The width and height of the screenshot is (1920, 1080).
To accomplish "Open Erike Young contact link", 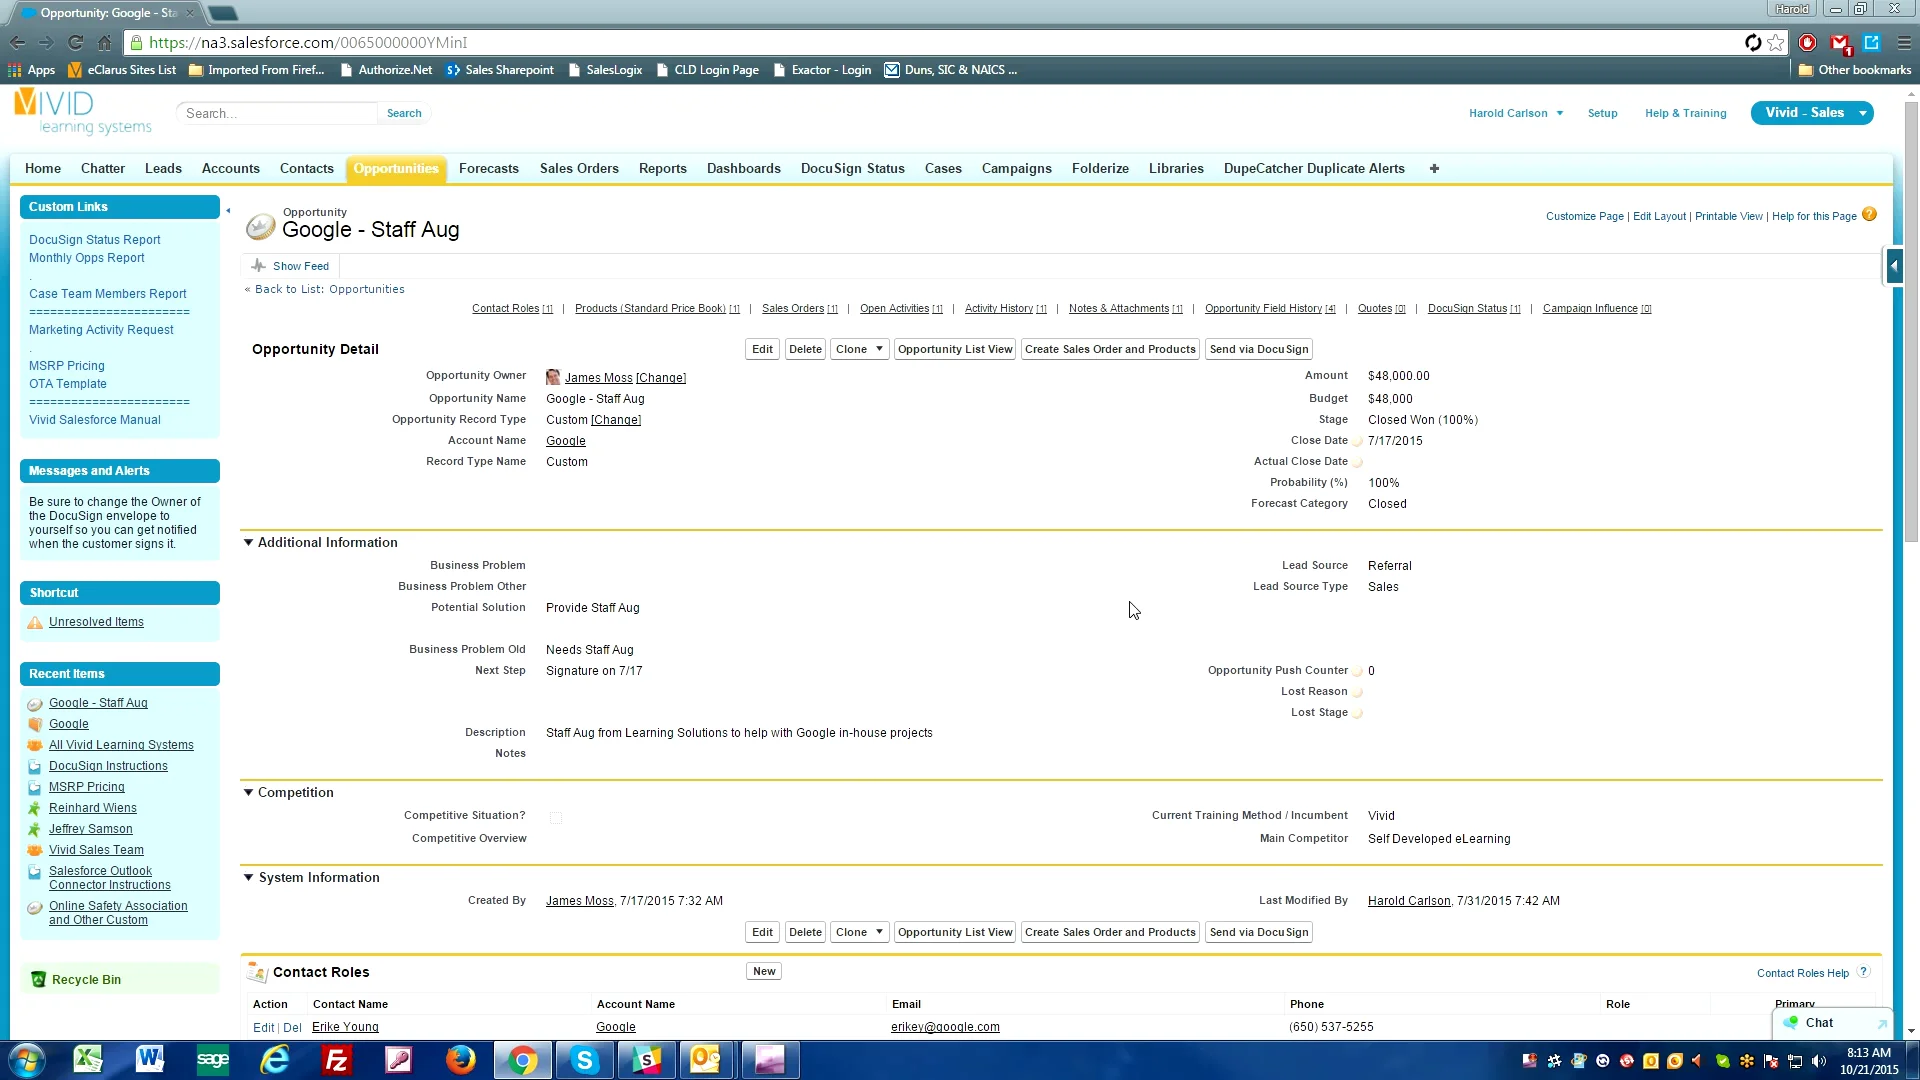I will click(345, 1027).
